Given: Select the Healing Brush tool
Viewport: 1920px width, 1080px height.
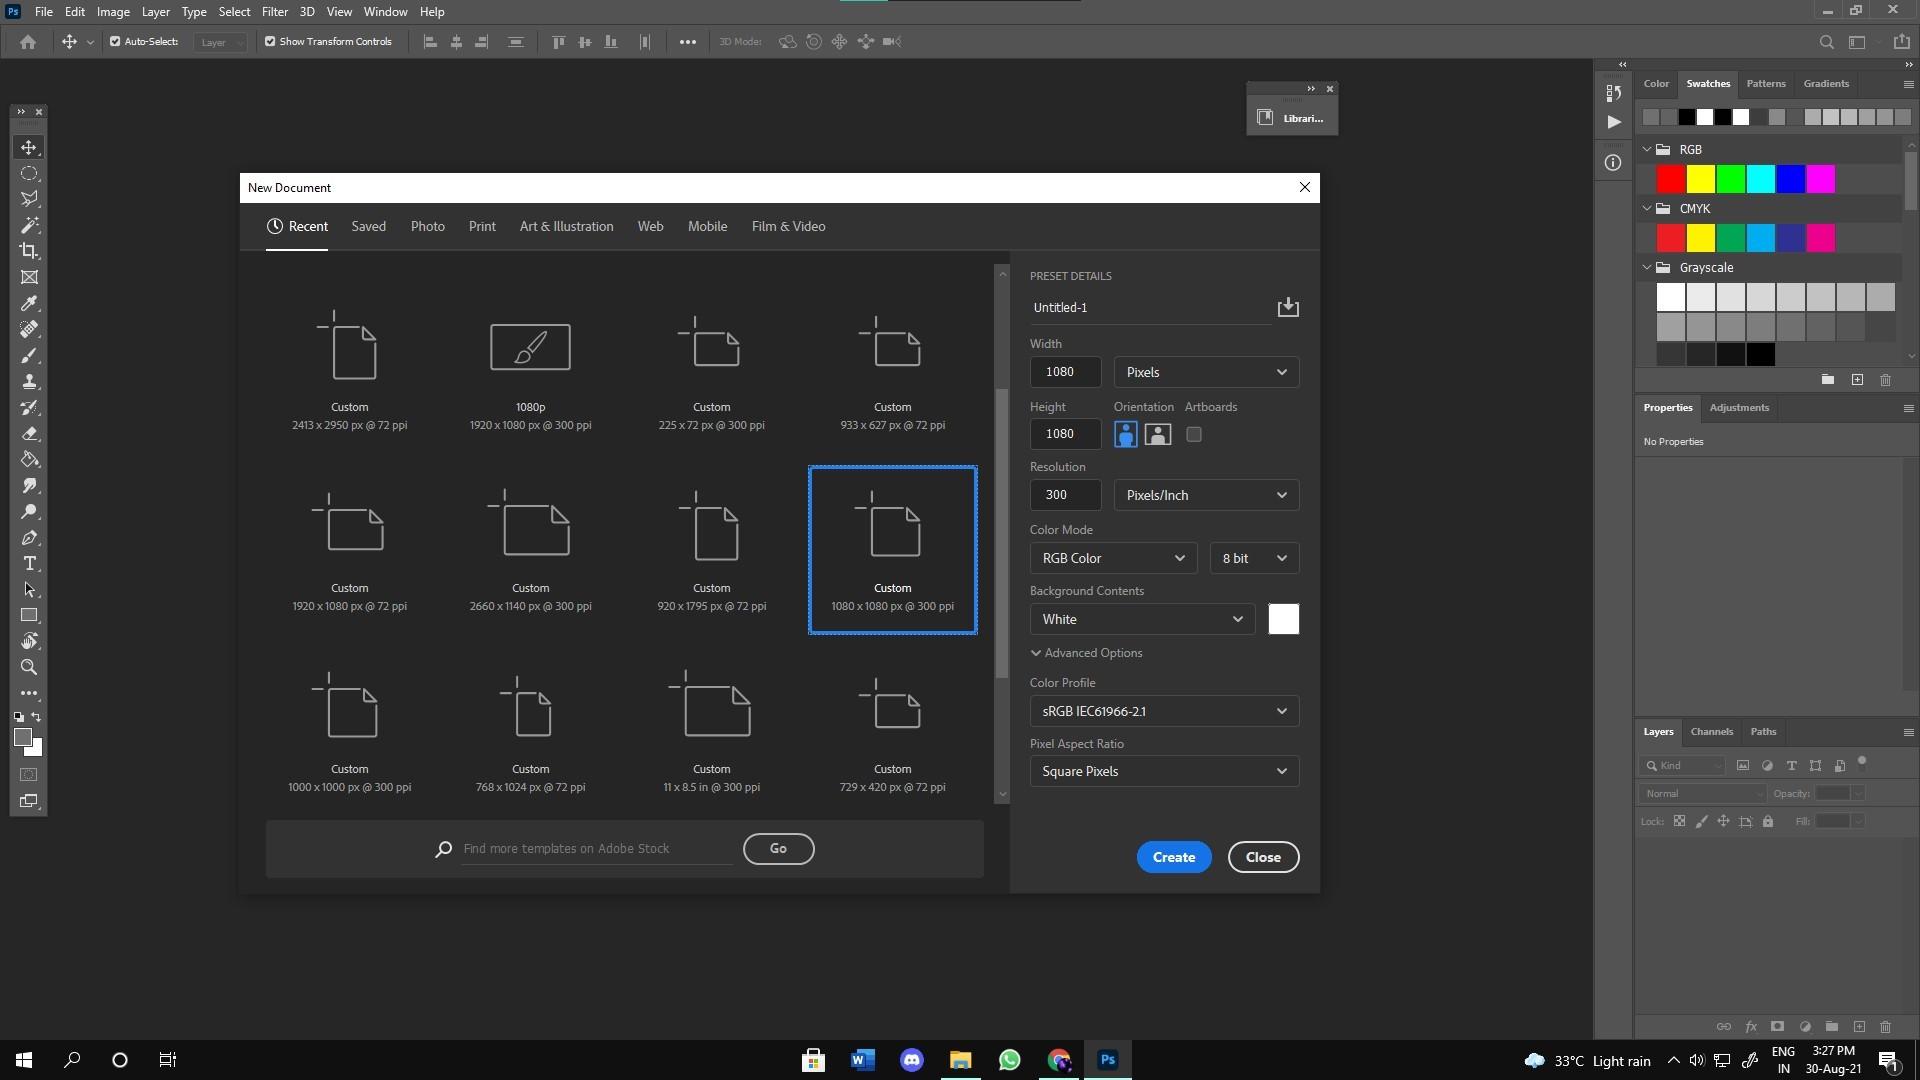Looking at the screenshot, I should tap(29, 329).
